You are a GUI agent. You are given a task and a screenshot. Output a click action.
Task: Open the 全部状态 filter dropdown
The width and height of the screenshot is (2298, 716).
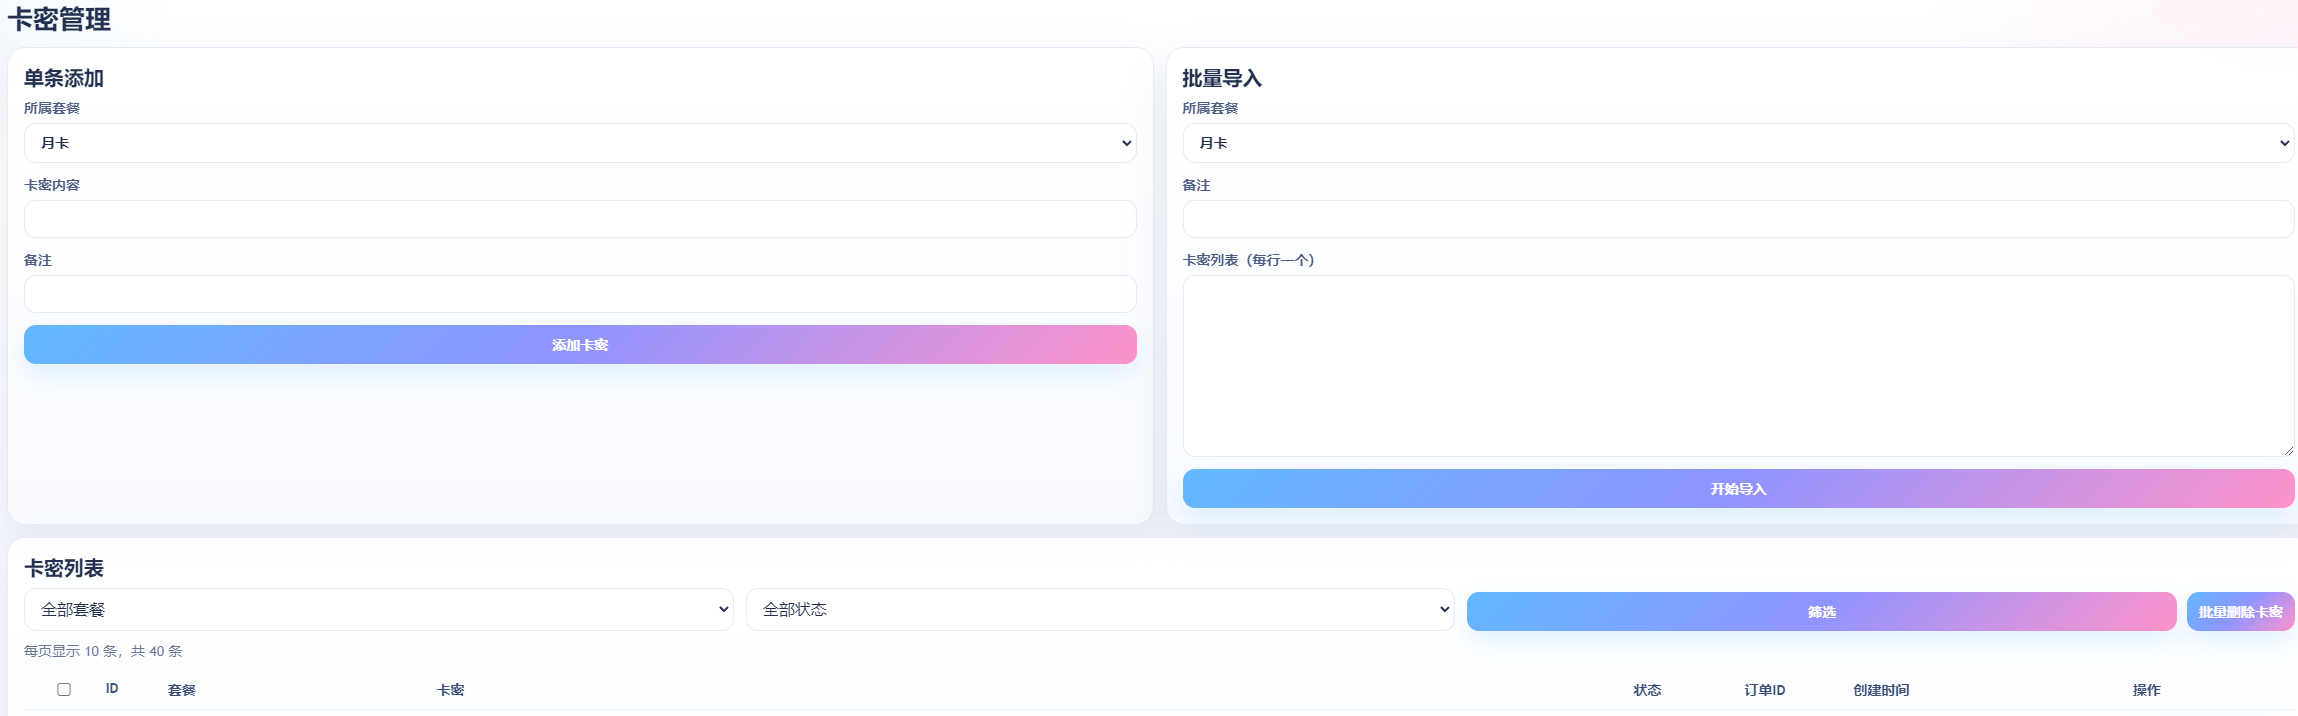pos(1100,610)
